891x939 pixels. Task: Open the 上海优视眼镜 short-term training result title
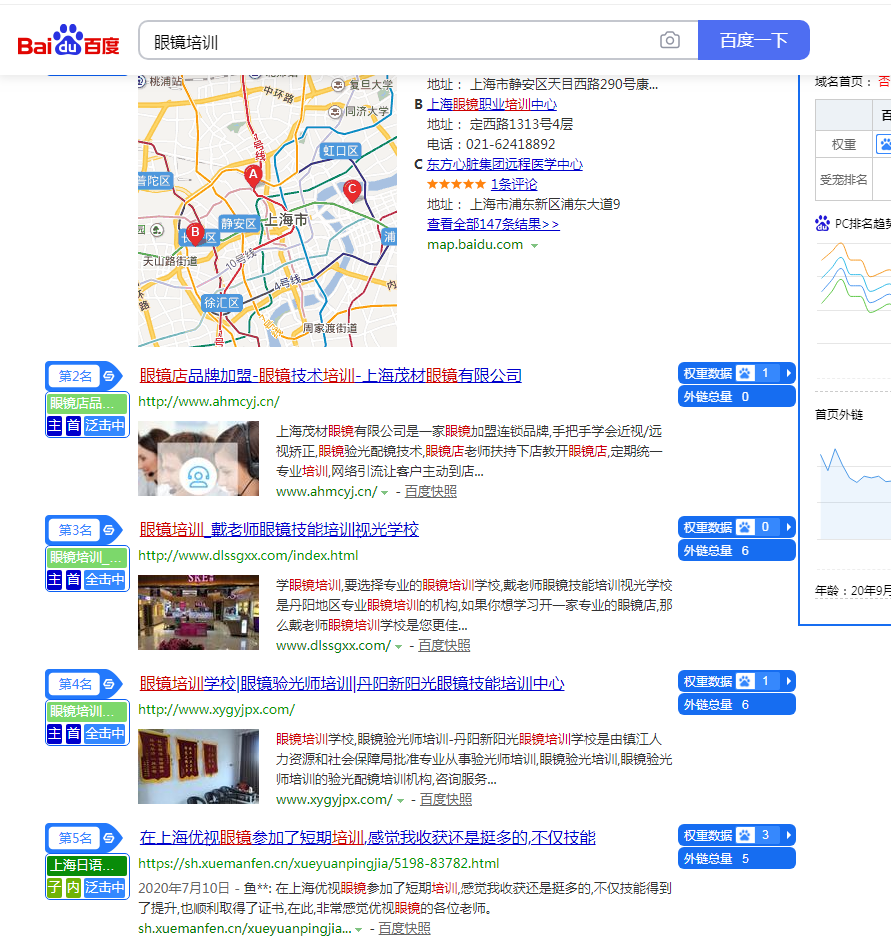click(x=368, y=837)
